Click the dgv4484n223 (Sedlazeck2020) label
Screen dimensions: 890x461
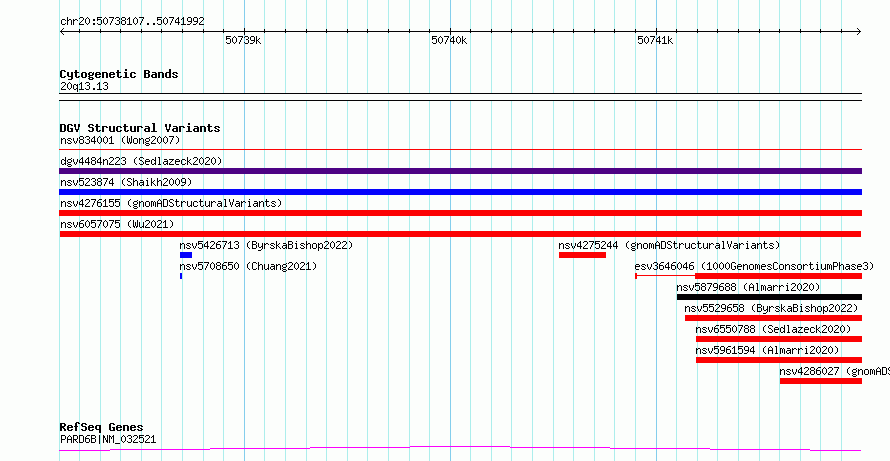[x=141, y=161]
